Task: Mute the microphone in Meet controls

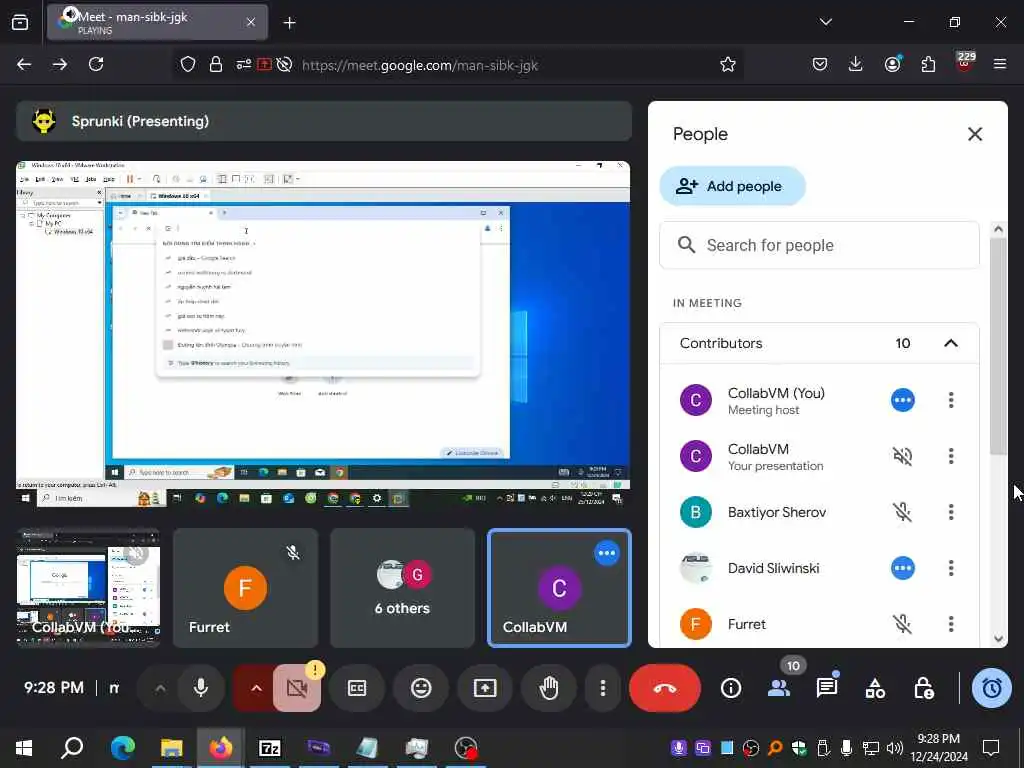Action: 201,688
